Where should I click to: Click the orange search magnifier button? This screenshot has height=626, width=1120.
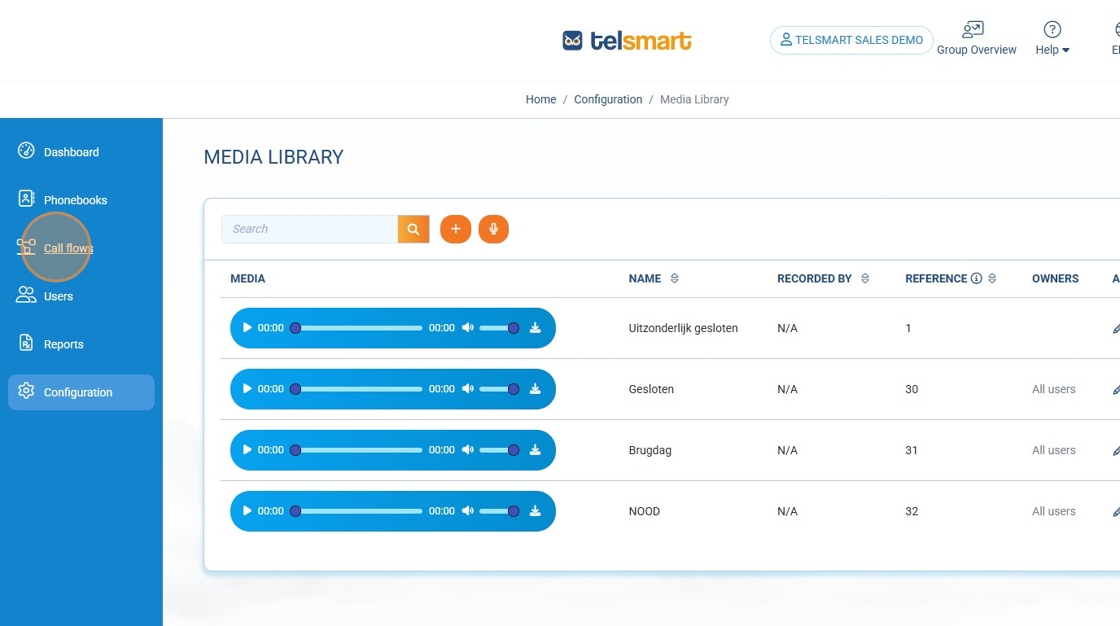tap(413, 229)
